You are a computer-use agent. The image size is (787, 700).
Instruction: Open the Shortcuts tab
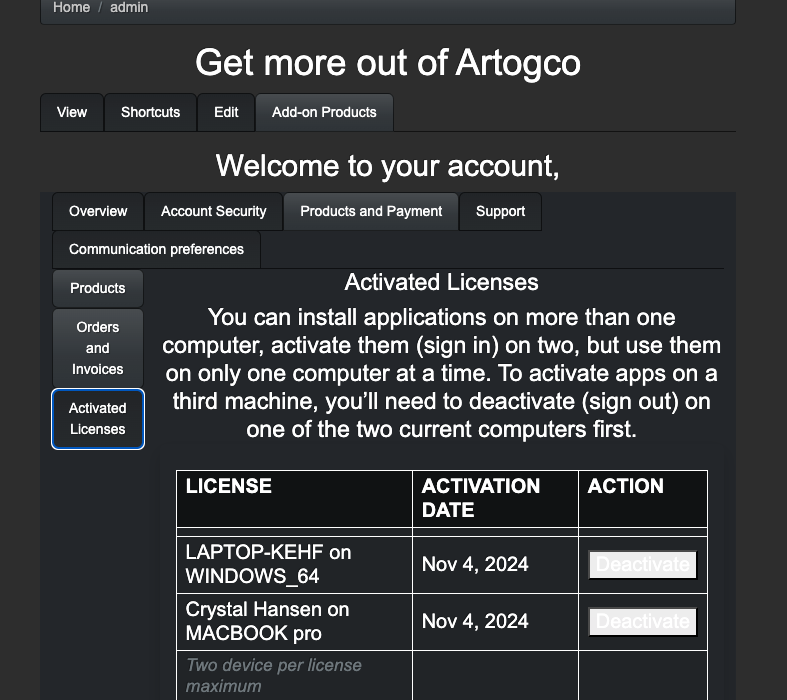[151, 112]
